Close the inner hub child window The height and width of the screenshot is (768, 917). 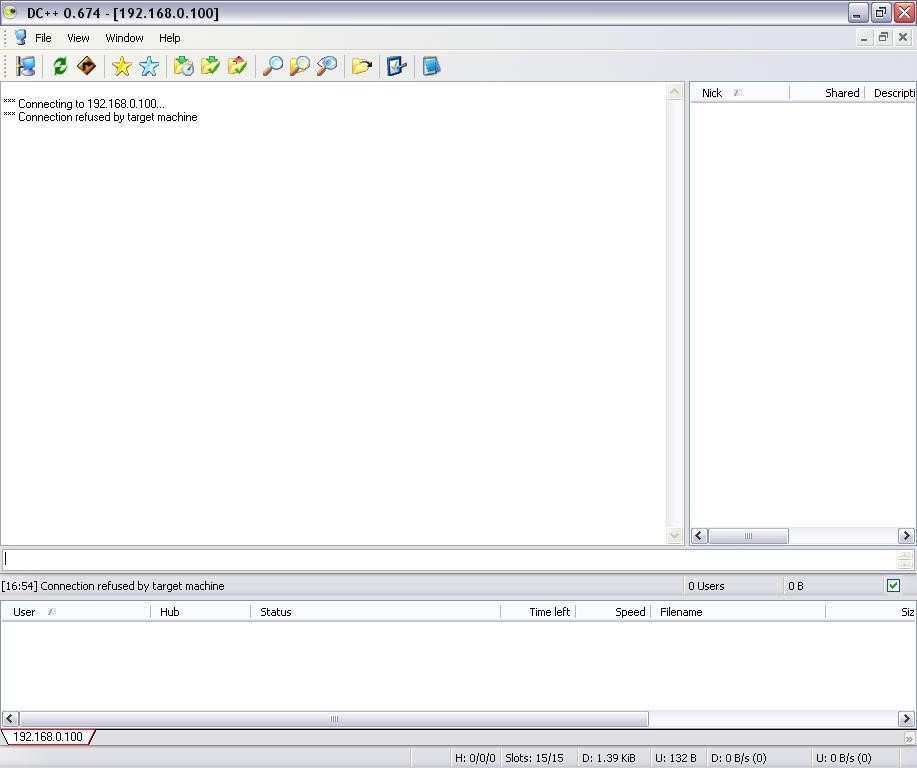pos(903,38)
